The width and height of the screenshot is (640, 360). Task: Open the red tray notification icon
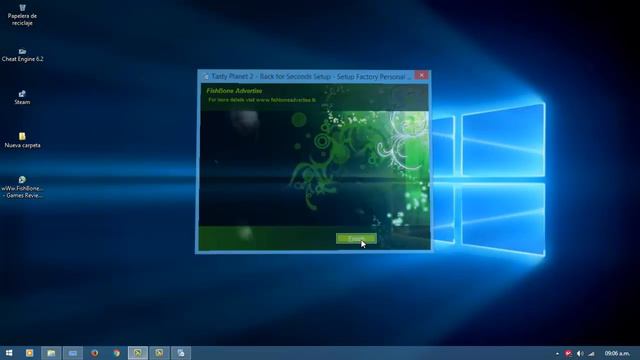pos(568,353)
